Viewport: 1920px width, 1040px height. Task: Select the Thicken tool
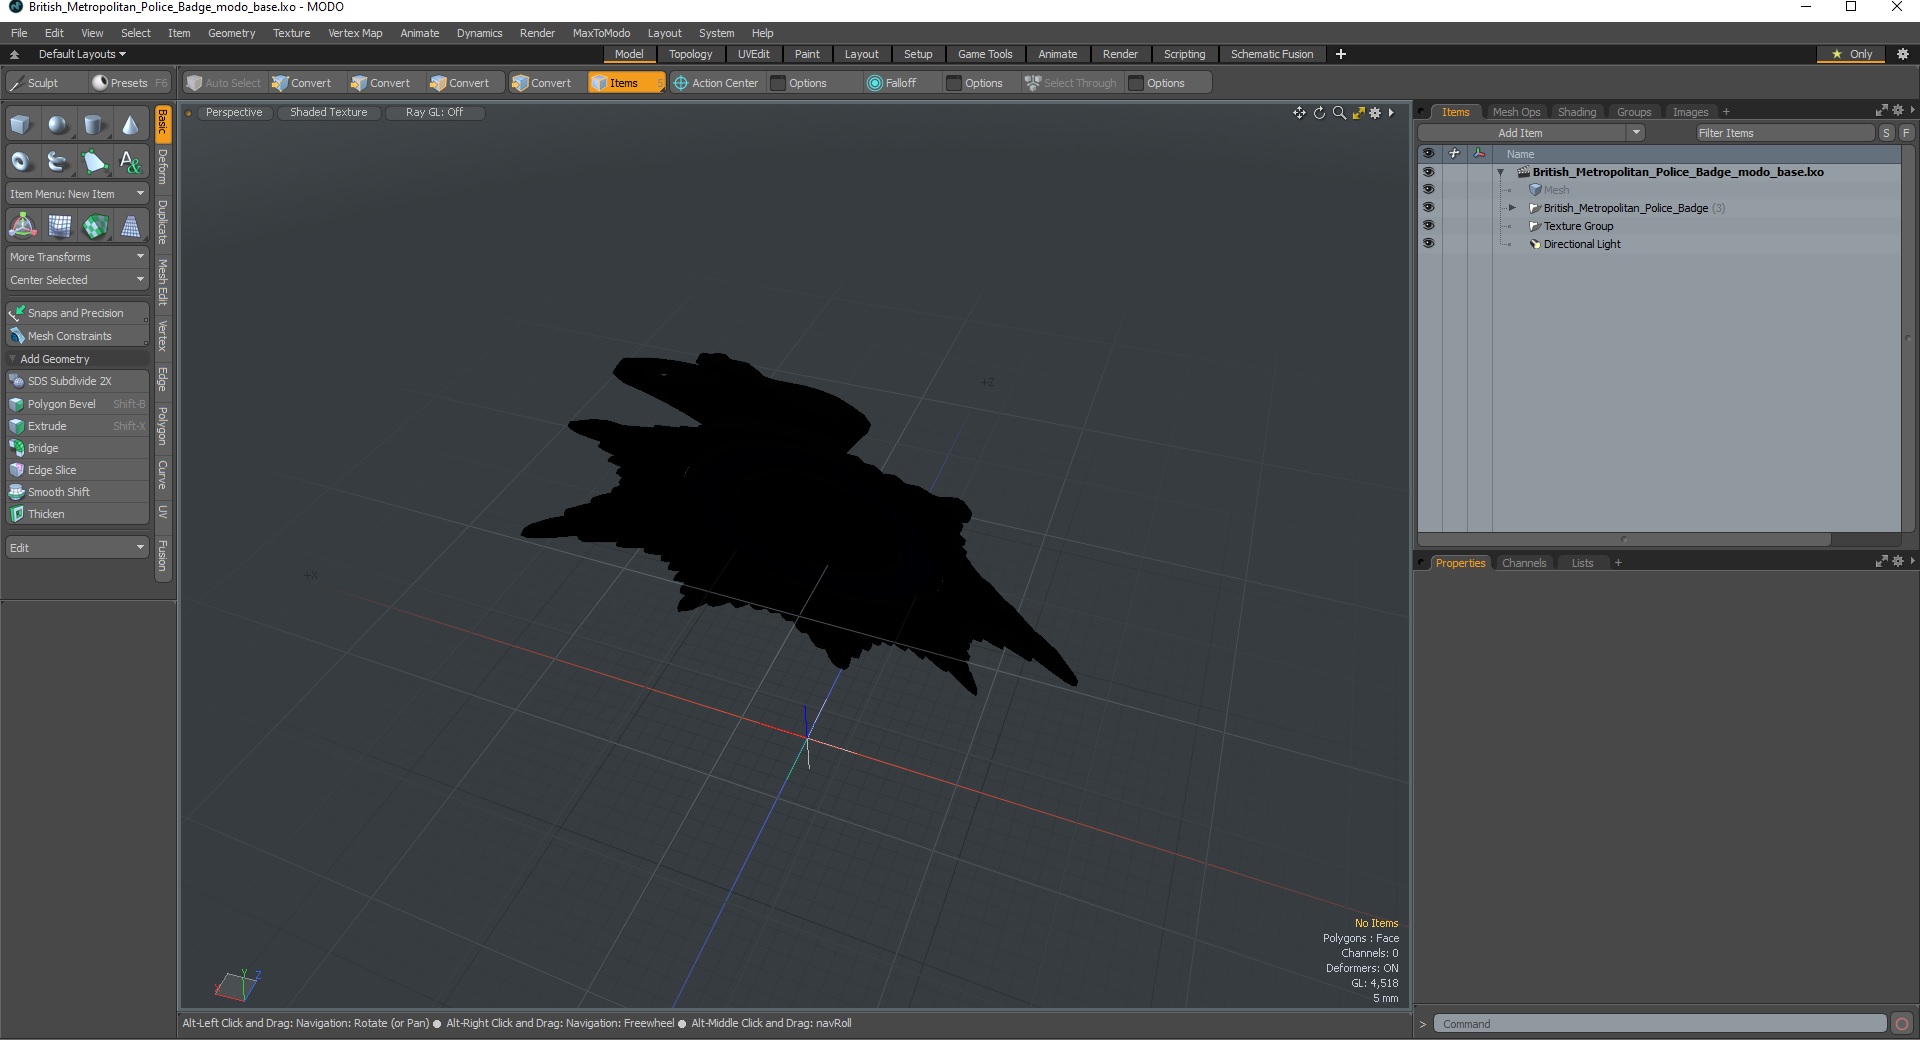point(78,514)
